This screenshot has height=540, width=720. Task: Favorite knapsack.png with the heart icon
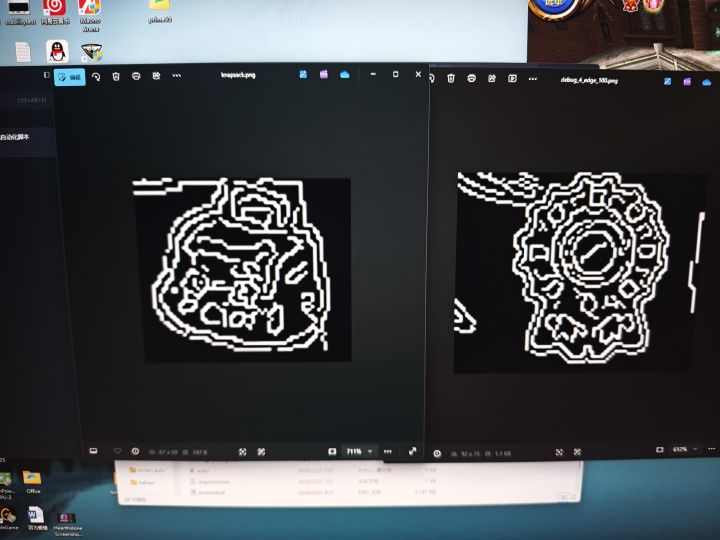117,451
